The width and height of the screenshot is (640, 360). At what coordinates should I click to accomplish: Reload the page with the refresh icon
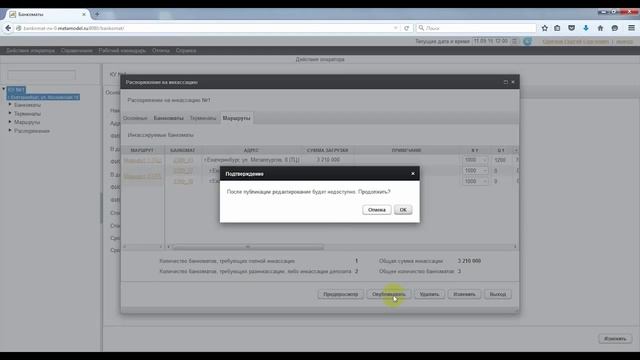coord(406,28)
